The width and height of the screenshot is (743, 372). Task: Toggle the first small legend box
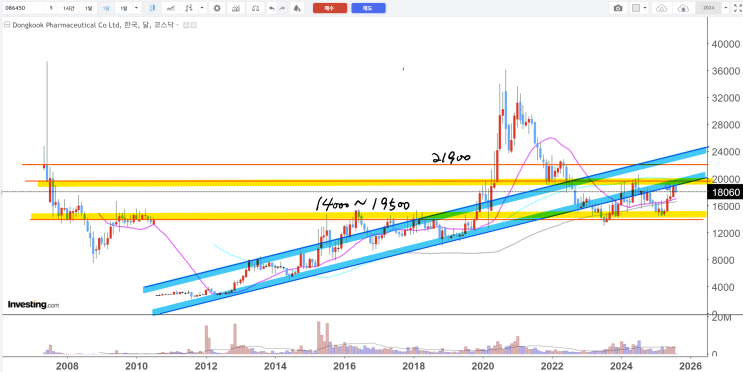click(186, 26)
